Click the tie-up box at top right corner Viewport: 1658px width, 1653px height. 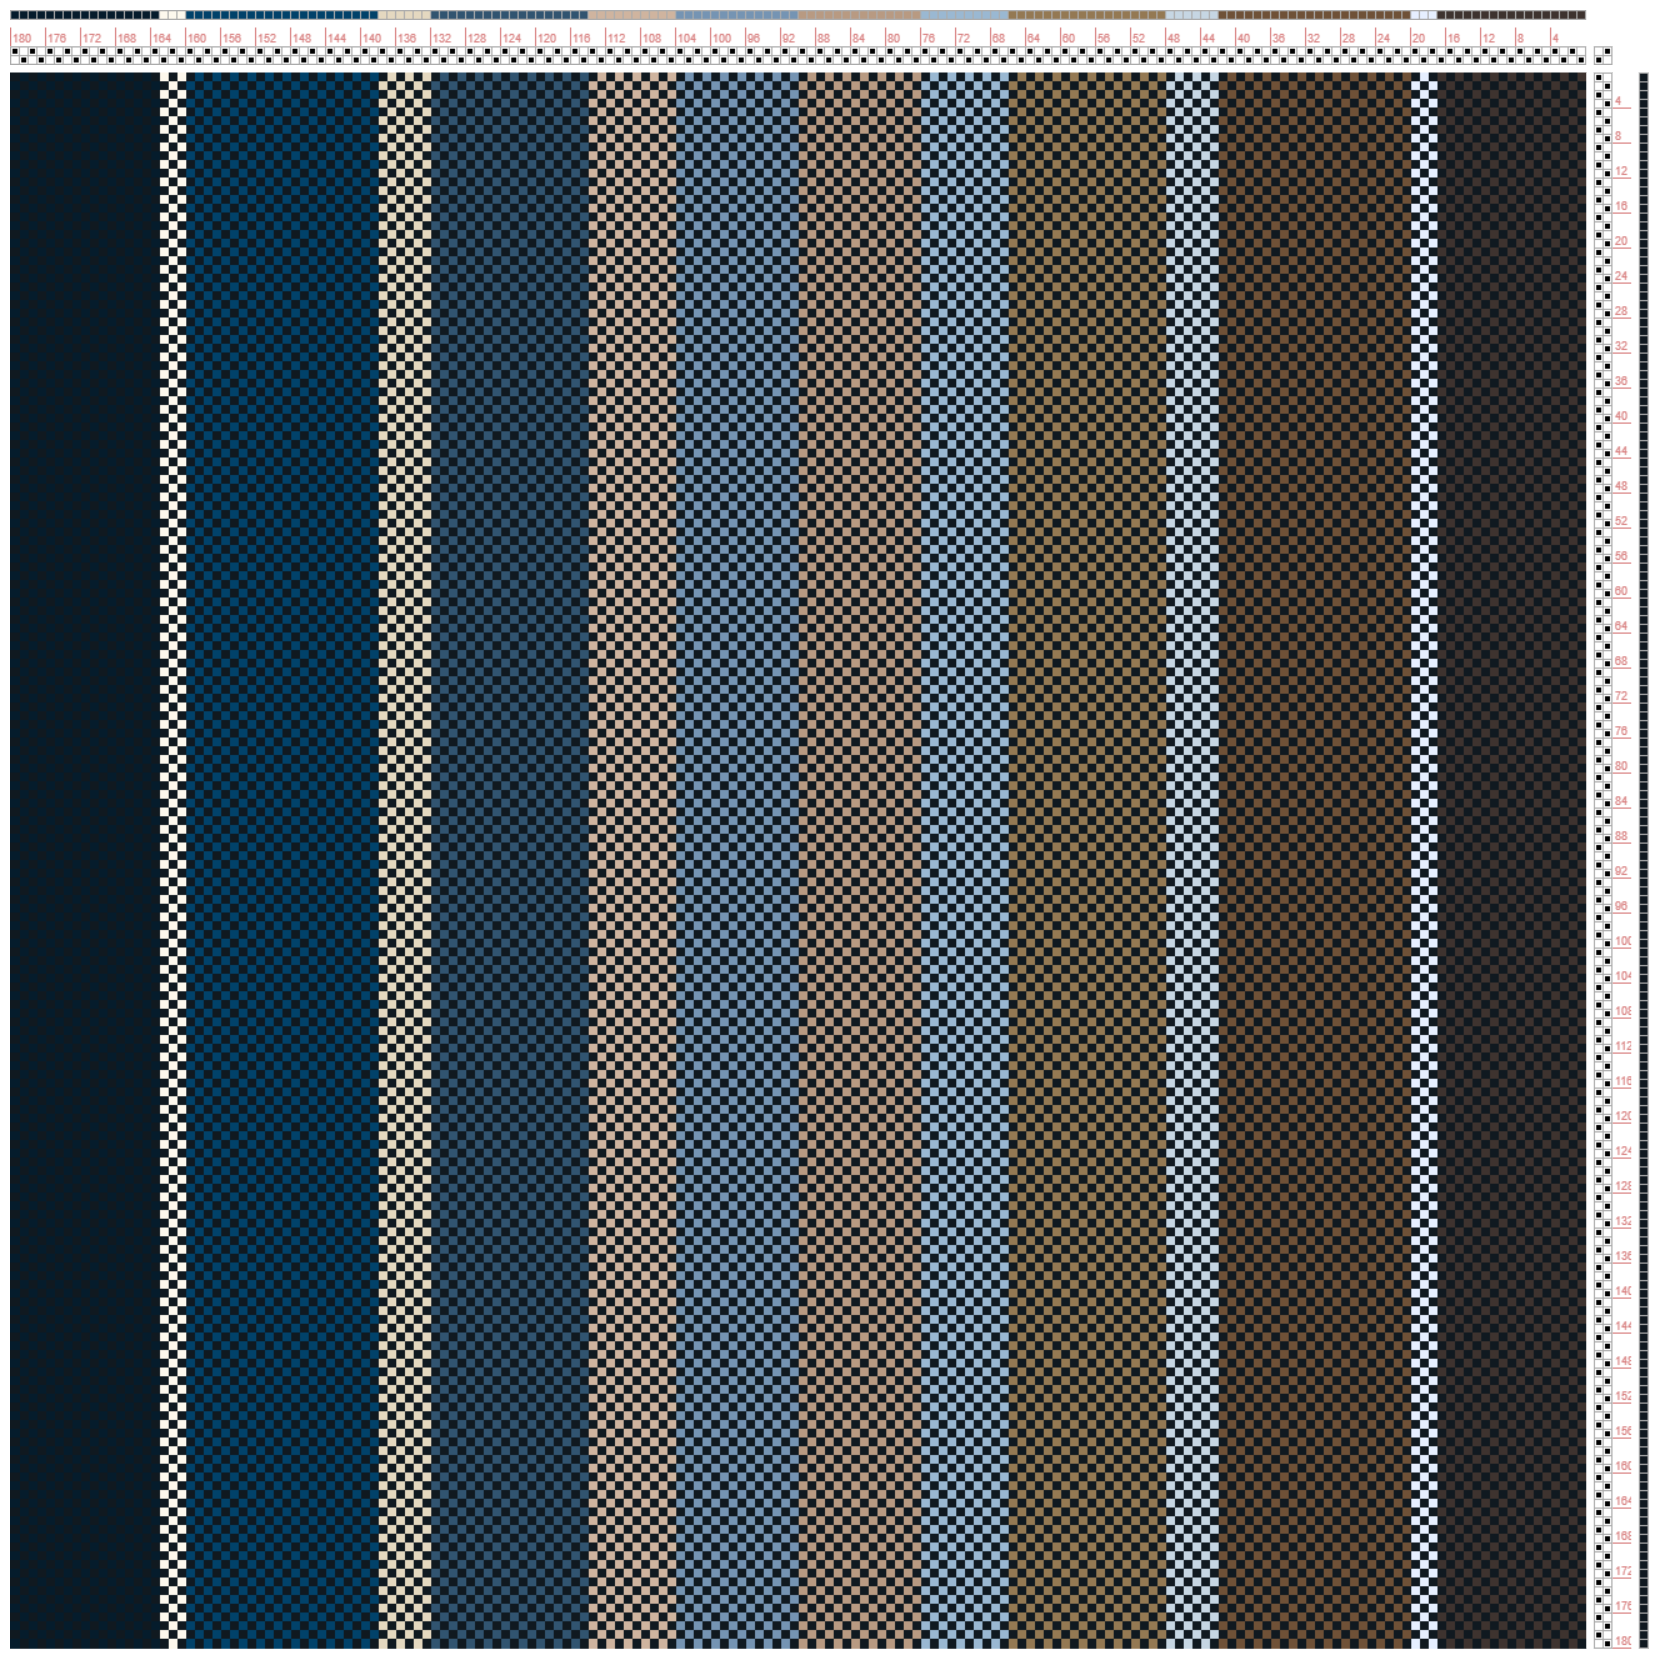[x=1603, y=56]
